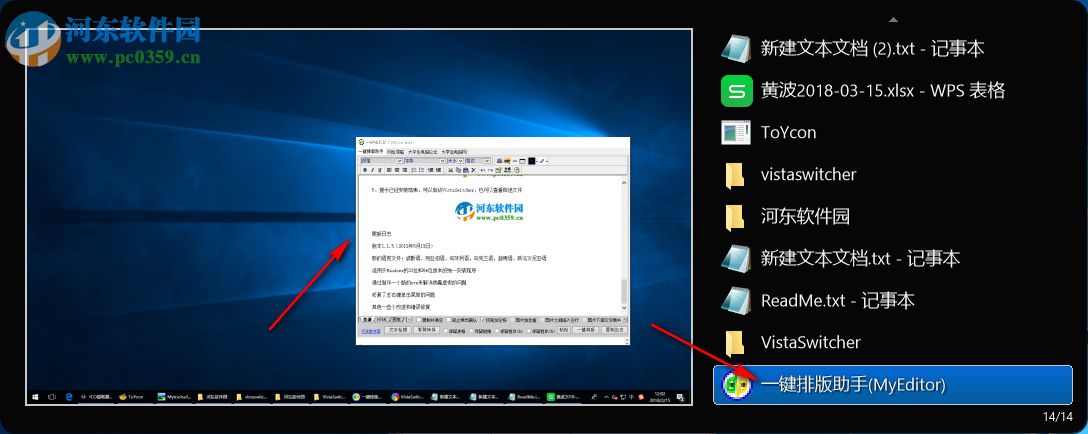
Task: Click the Action Center icon in the preview taskbar
Action: (x=681, y=398)
